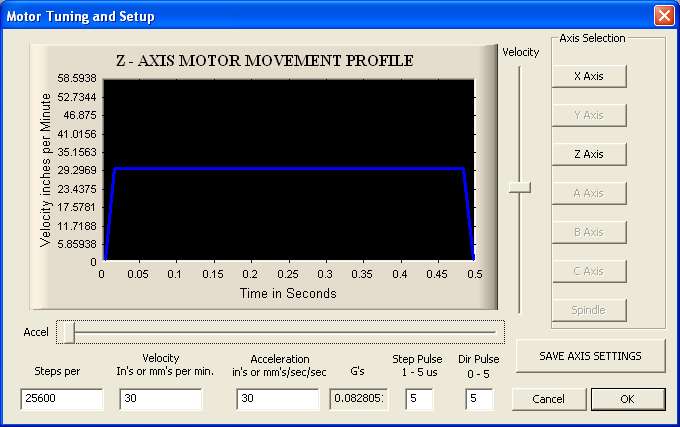The width and height of the screenshot is (680, 427).
Task: Select the X Axis button
Action: click(x=589, y=76)
